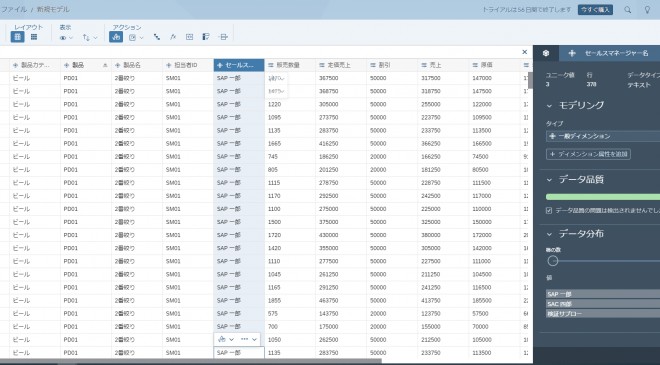Open the formula (fx) editor
660x365 pixels.
(173, 37)
